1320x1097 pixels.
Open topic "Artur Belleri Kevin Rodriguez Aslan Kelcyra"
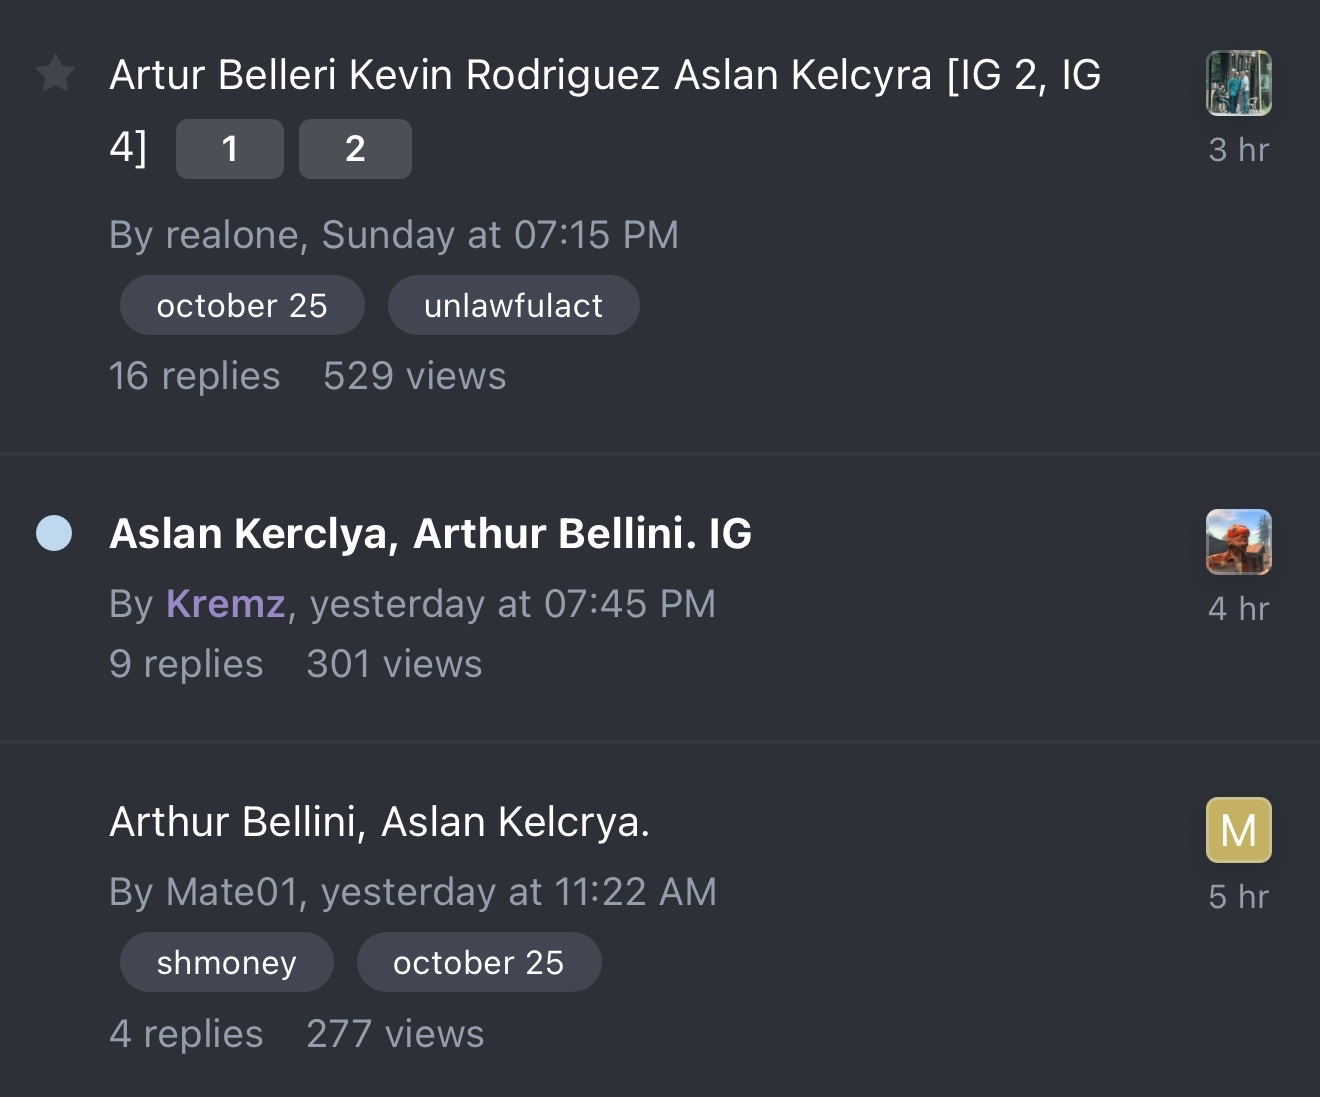[604, 75]
